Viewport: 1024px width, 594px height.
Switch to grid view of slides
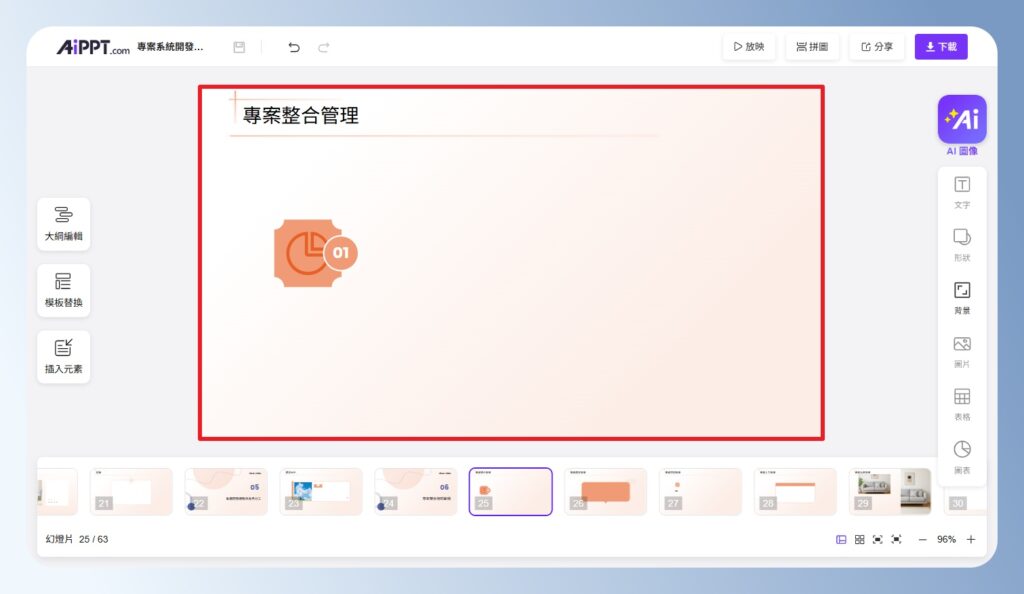858,539
